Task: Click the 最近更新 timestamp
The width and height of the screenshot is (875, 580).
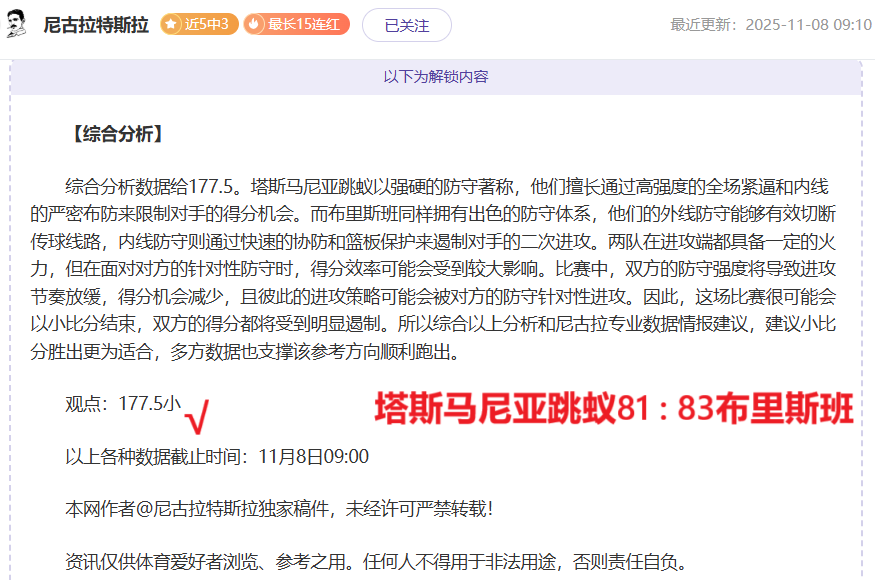Action: (x=770, y=24)
